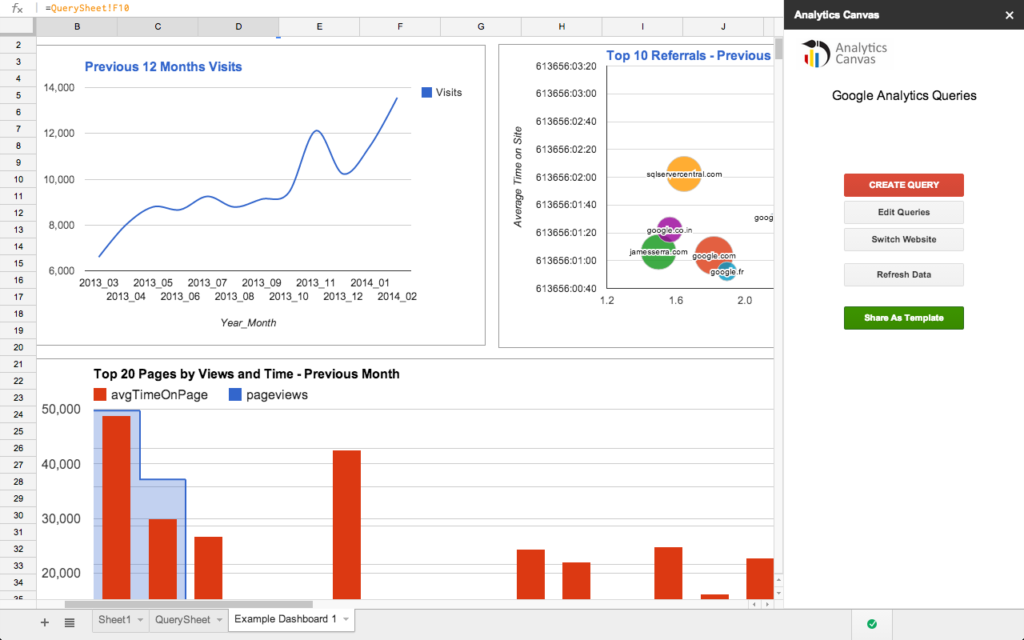Click the Analytics Canvas logo
1024x640 pixels.
(845, 53)
